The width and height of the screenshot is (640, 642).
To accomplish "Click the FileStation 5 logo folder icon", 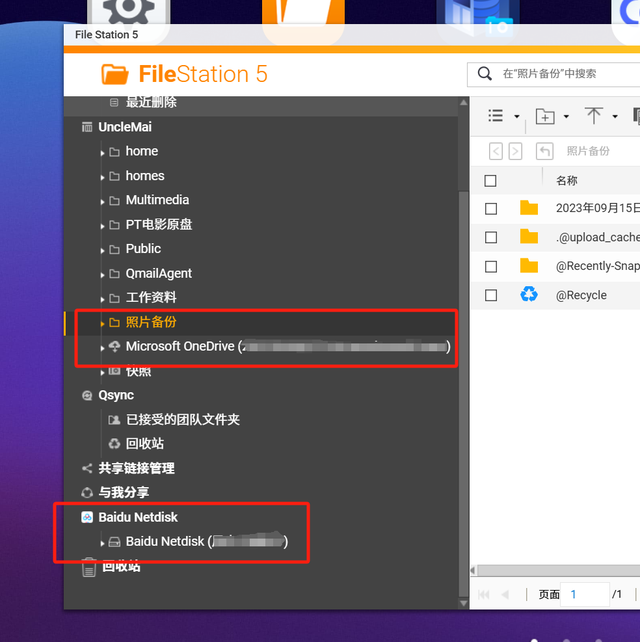I will (115, 74).
